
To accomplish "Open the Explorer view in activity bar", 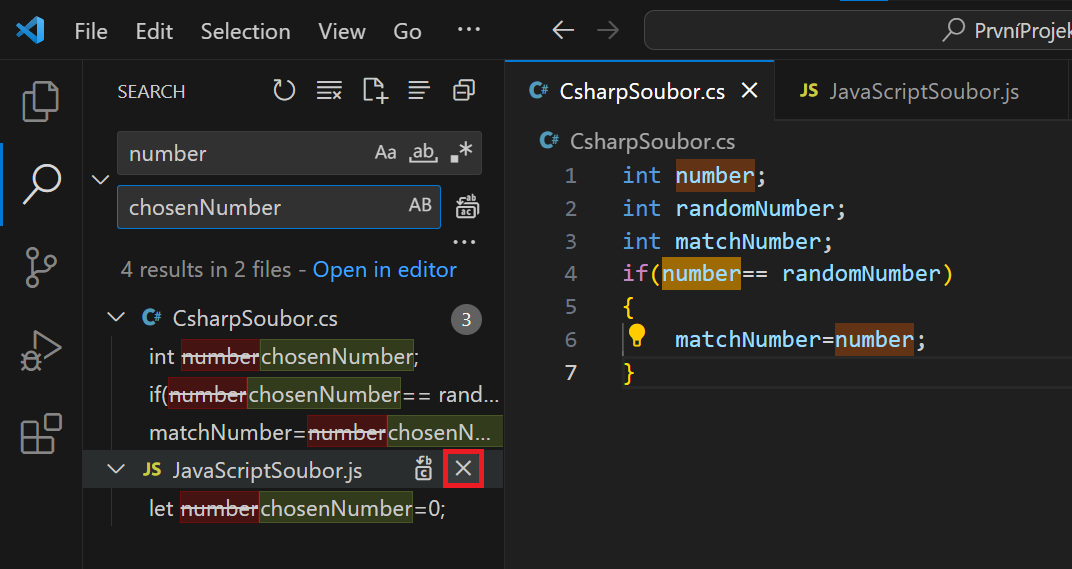I will (x=41, y=101).
